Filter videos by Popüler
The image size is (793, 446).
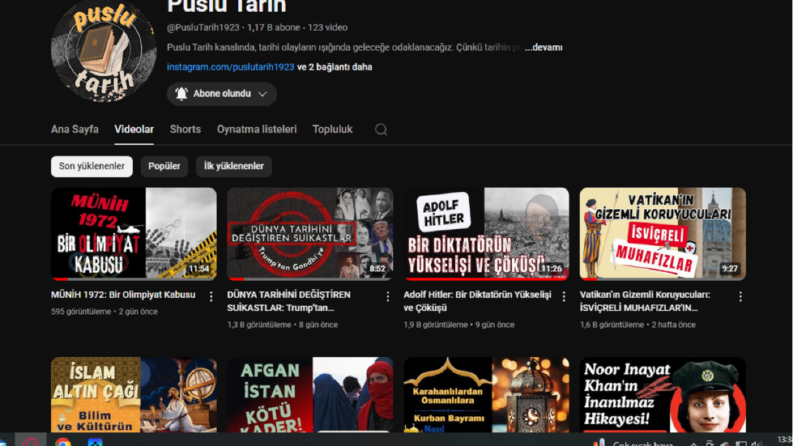coord(164,166)
